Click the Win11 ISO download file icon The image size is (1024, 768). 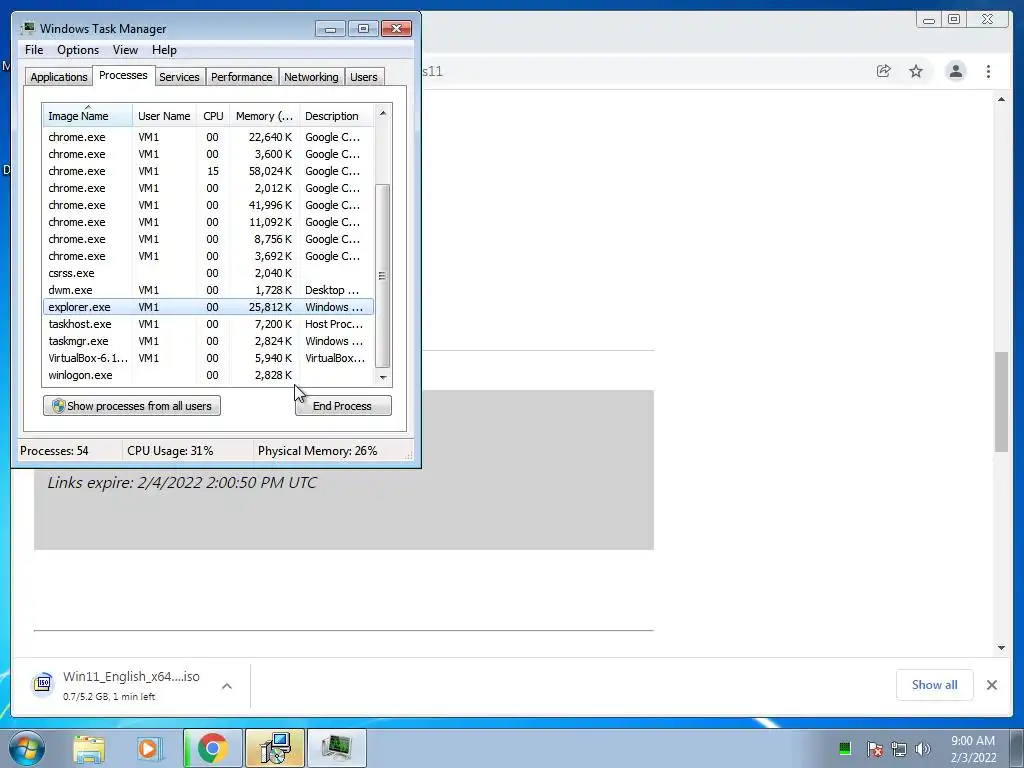click(43, 684)
